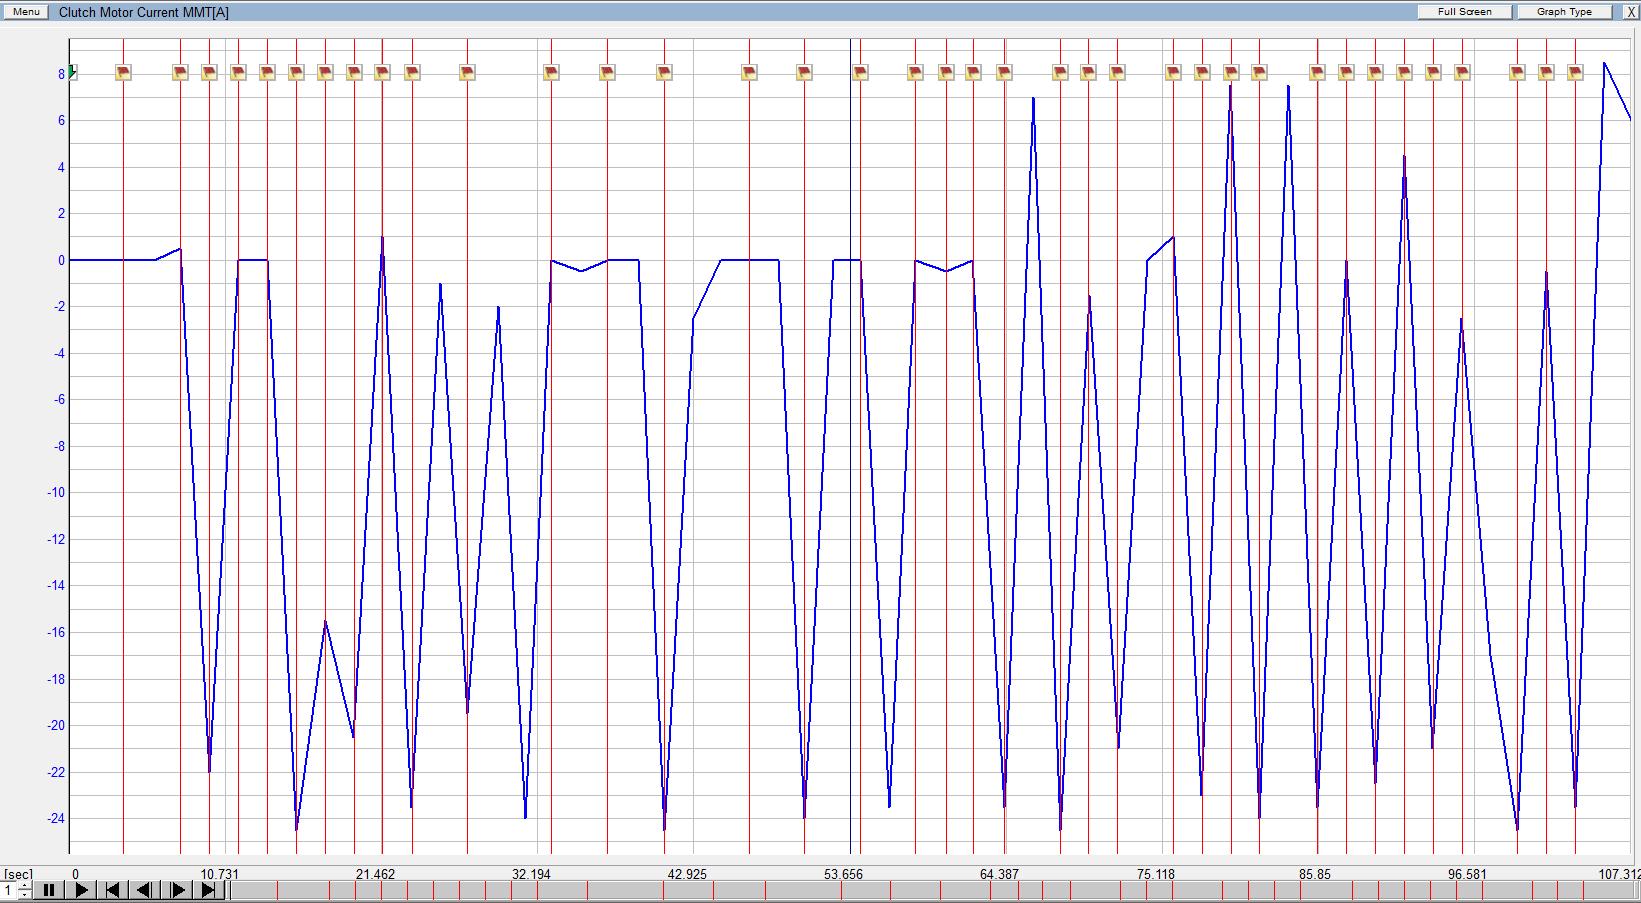Step forward one frame
The height and width of the screenshot is (903, 1641).
[177, 890]
